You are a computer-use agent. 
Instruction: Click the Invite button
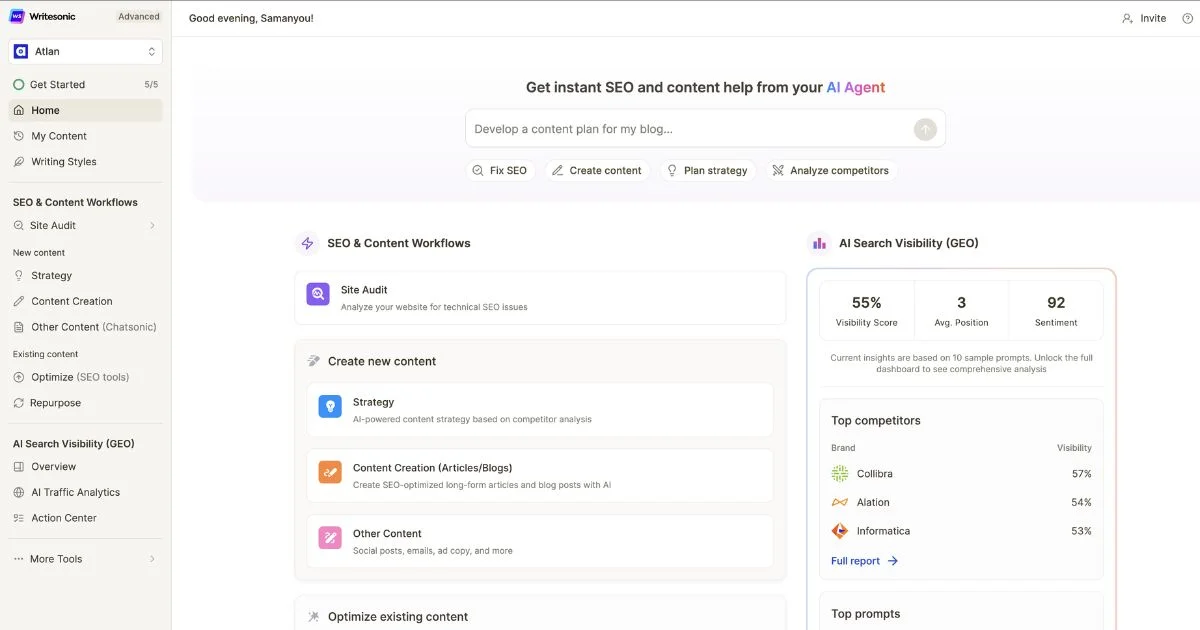[x=1144, y=18]
